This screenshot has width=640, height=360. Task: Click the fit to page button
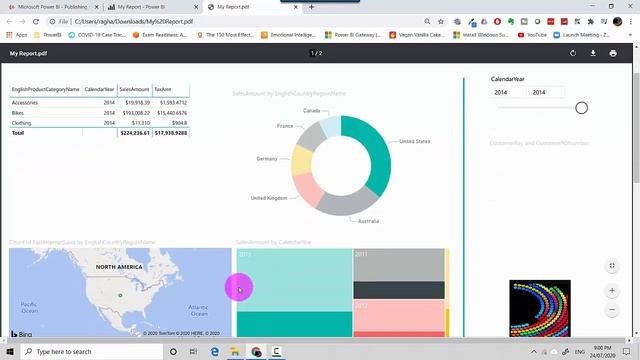(612, 266)
